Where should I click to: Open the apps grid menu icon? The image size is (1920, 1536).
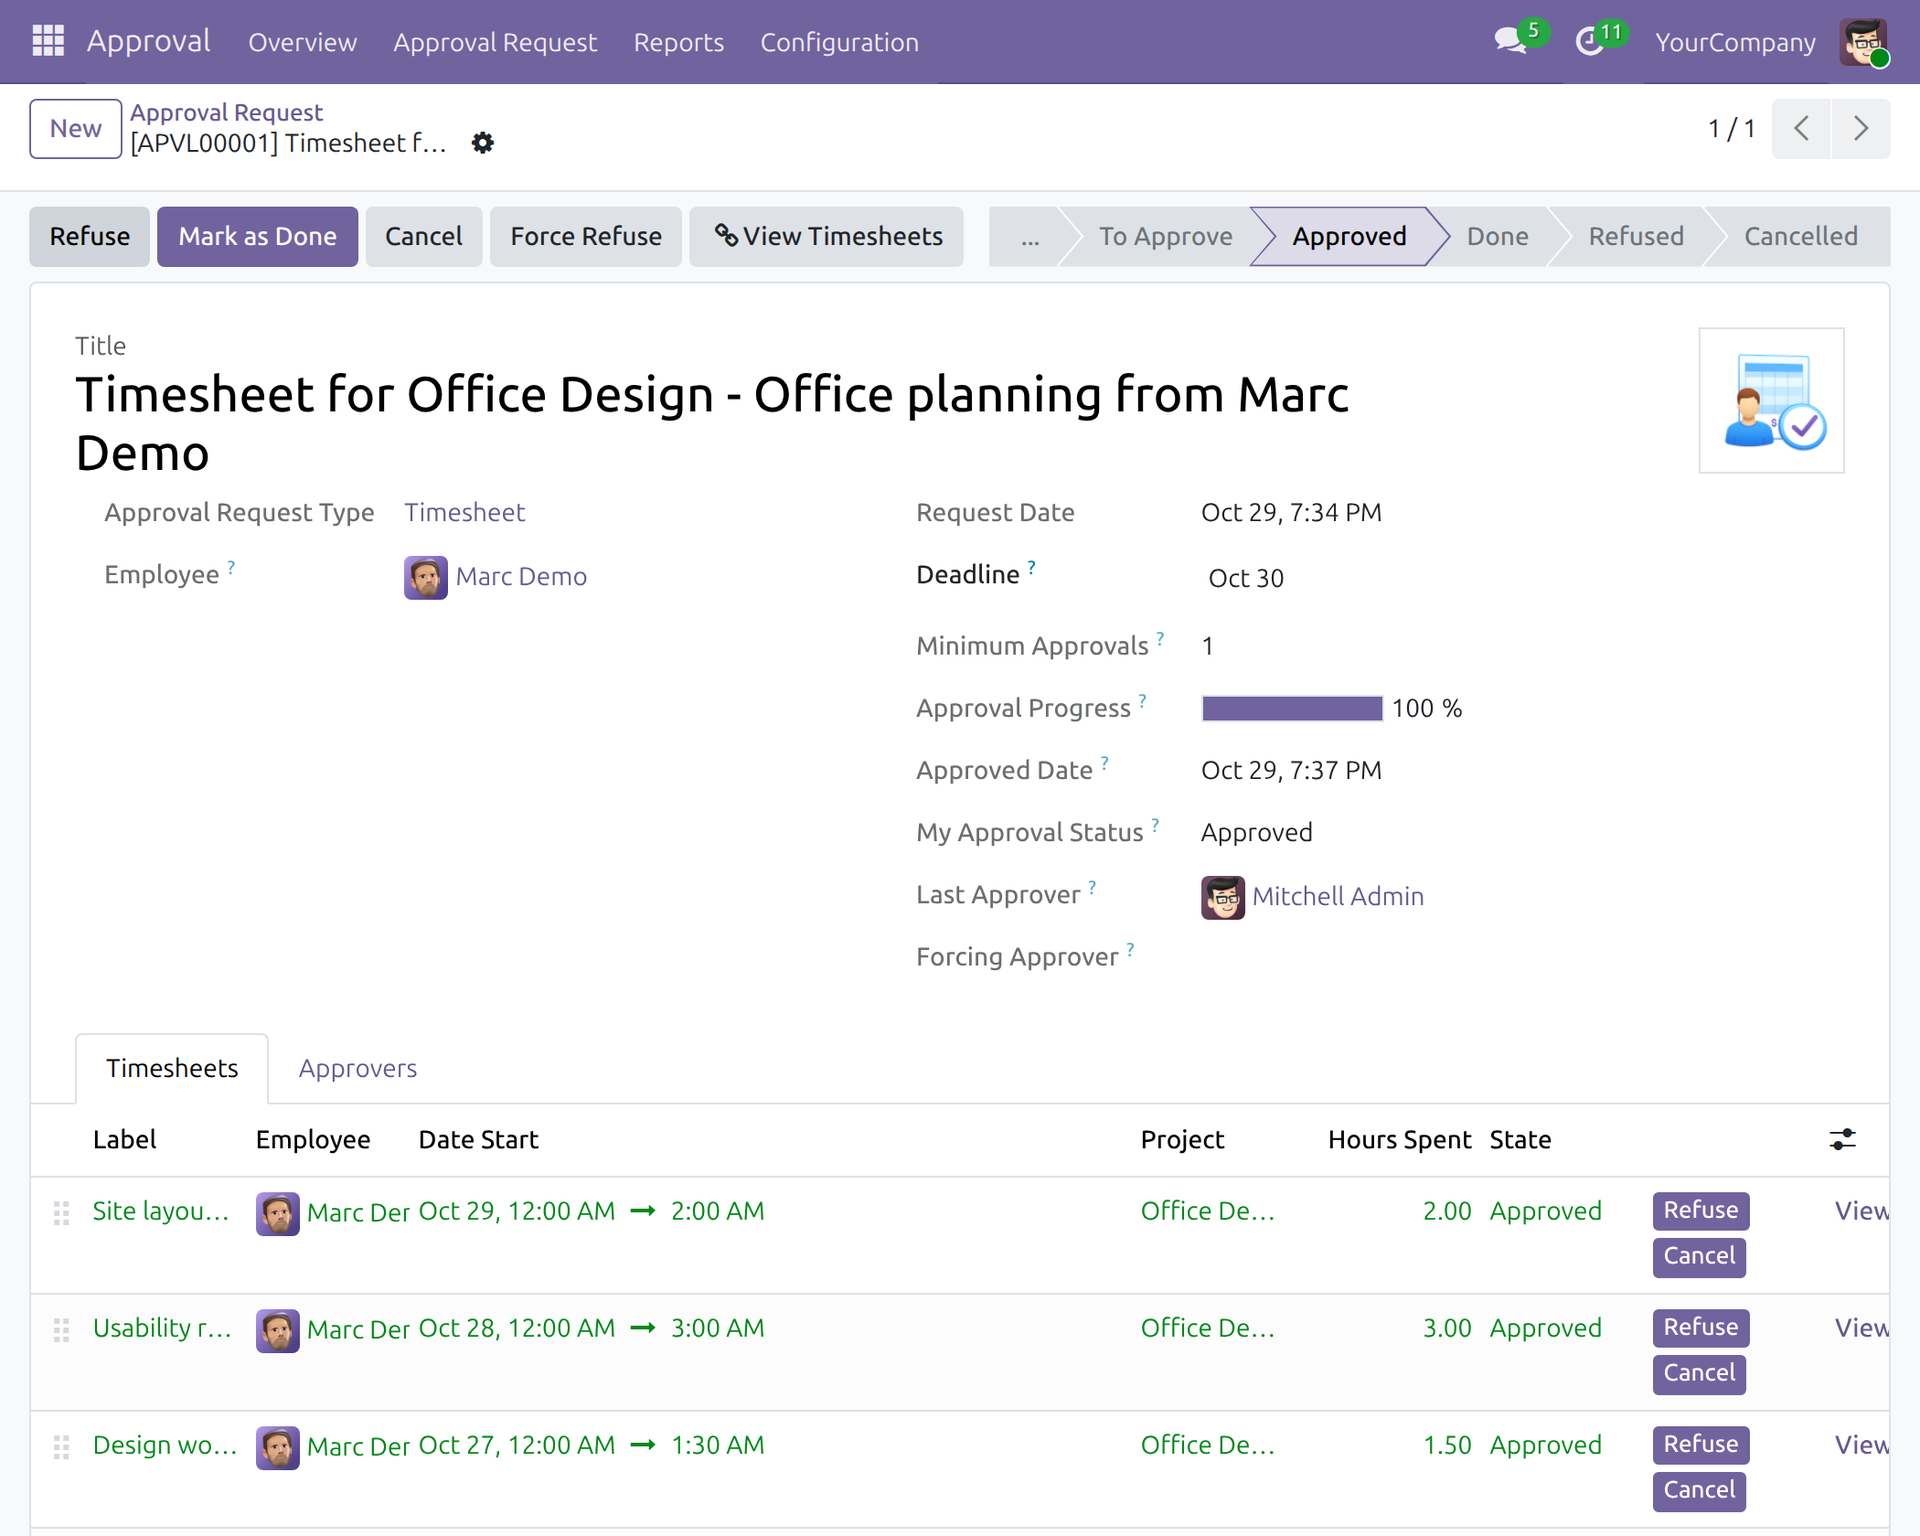(x=48, y=41)
